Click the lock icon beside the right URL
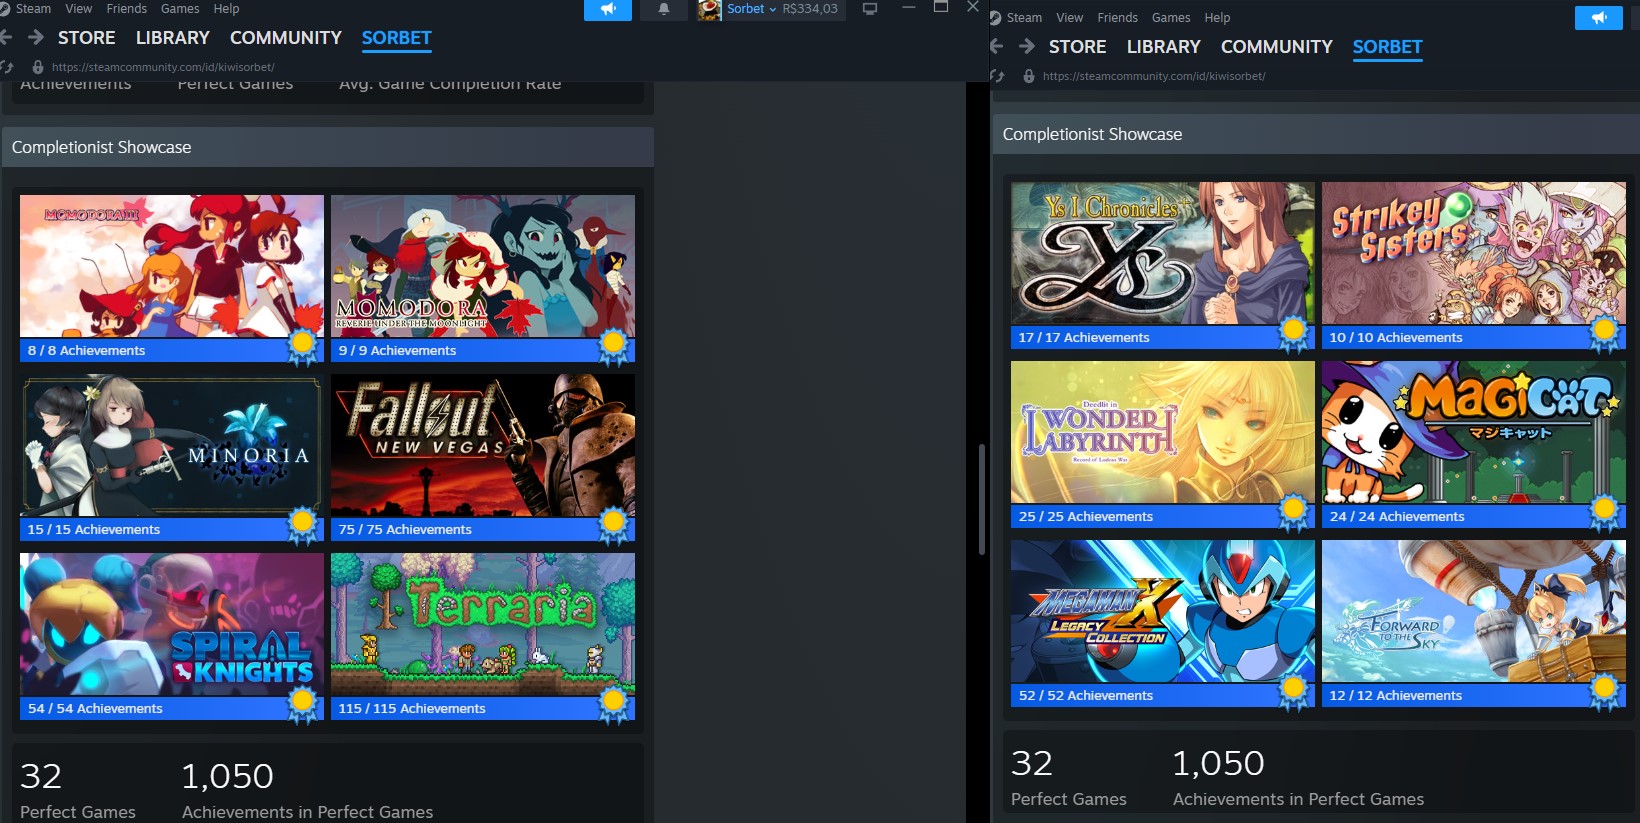The width and height of the screenshot is (1640, 823). point(1029,76)
